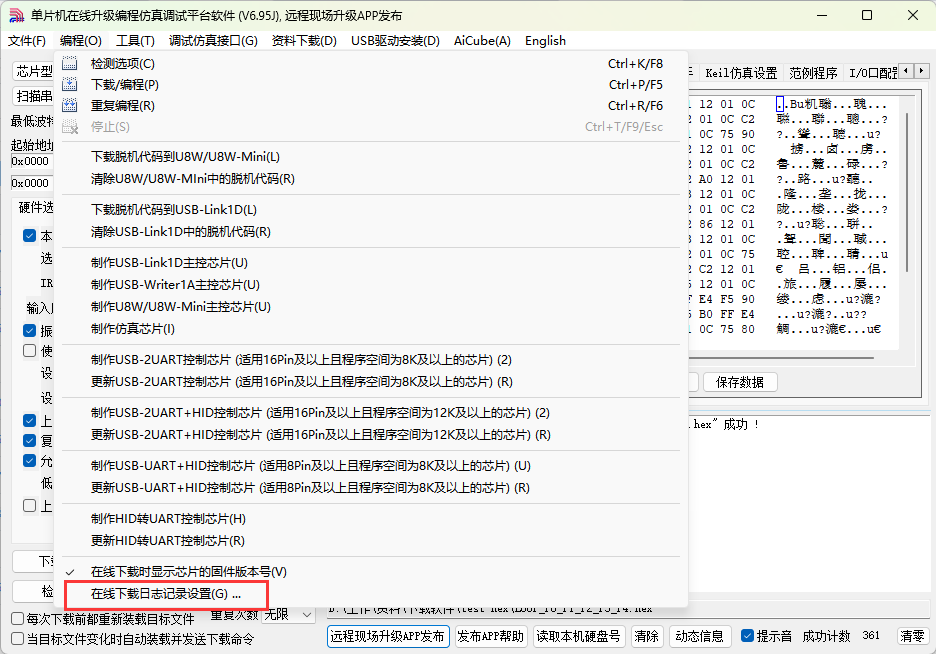
Task: Choose 清除USB-Link1D中的脱机代码(R)
Action: coord(371,232)
